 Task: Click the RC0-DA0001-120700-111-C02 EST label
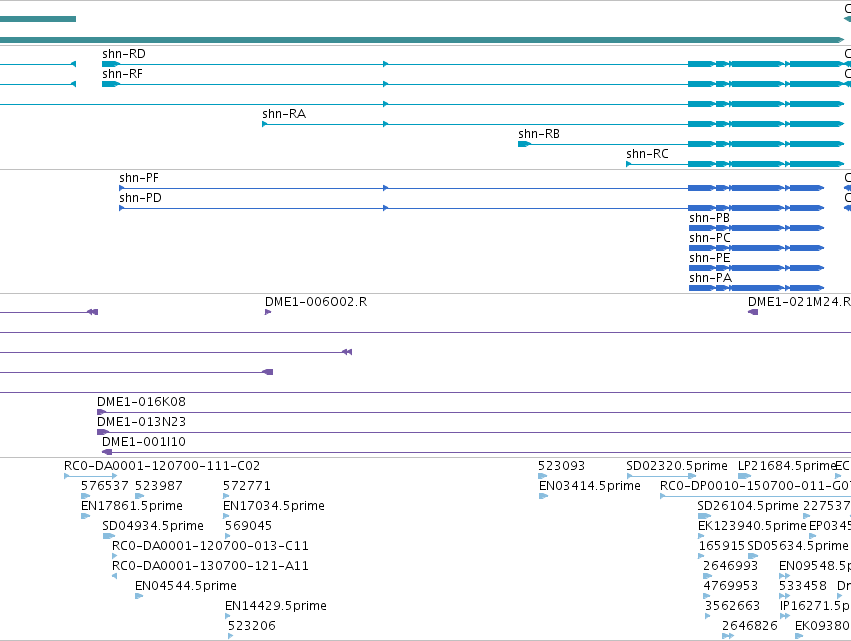(x=162, y=466)
